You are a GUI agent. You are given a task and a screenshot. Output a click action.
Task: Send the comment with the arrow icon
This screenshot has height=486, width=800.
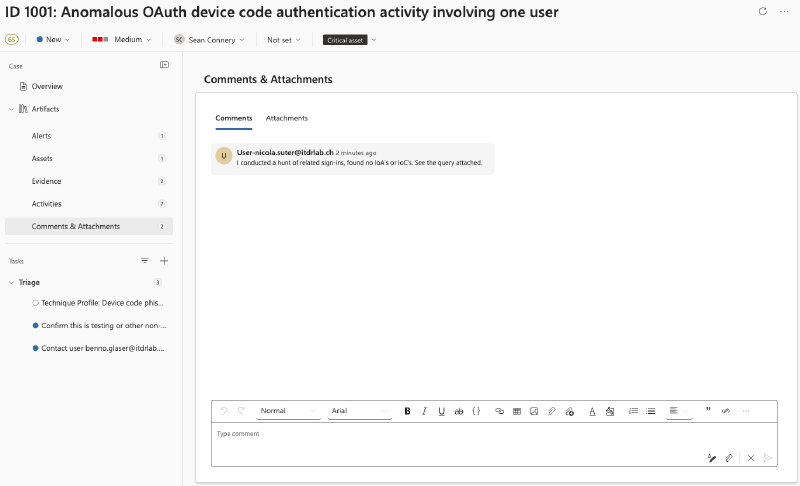pos(768,458)
